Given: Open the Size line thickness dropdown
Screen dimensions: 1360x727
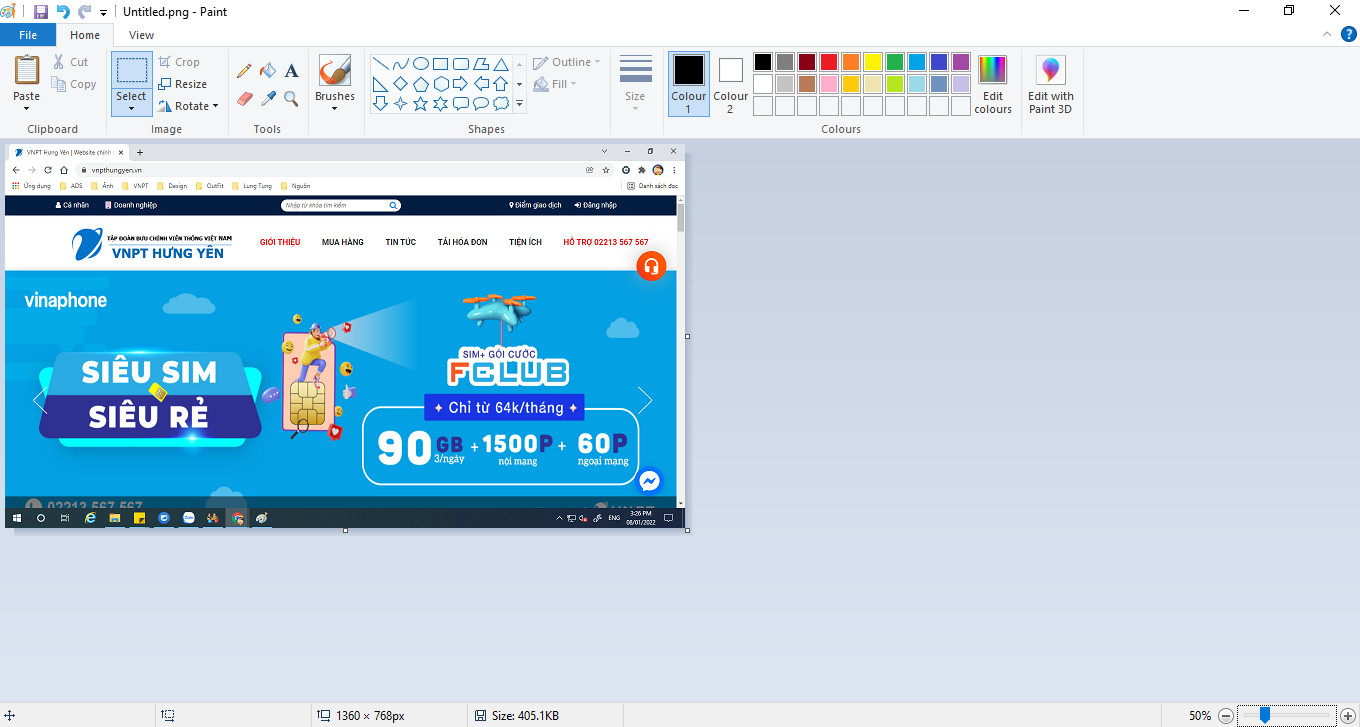Looking at the screenshot, I should pyautogui.click(x=635, y=82).
